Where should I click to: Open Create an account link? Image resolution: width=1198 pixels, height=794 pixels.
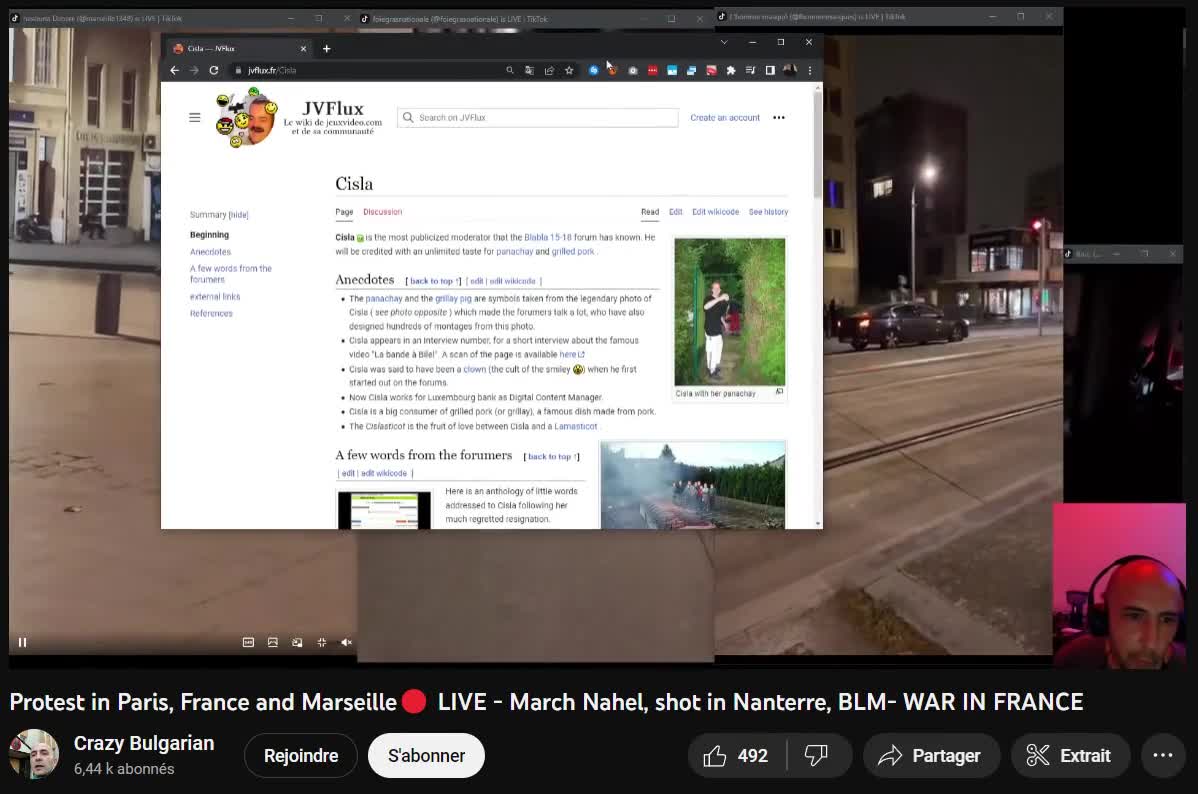click(x=725, y=117)
